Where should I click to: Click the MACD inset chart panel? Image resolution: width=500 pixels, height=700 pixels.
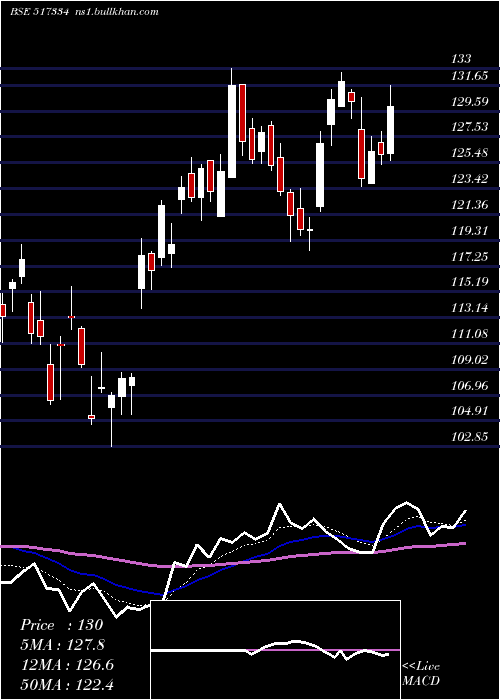pos(275,650)
